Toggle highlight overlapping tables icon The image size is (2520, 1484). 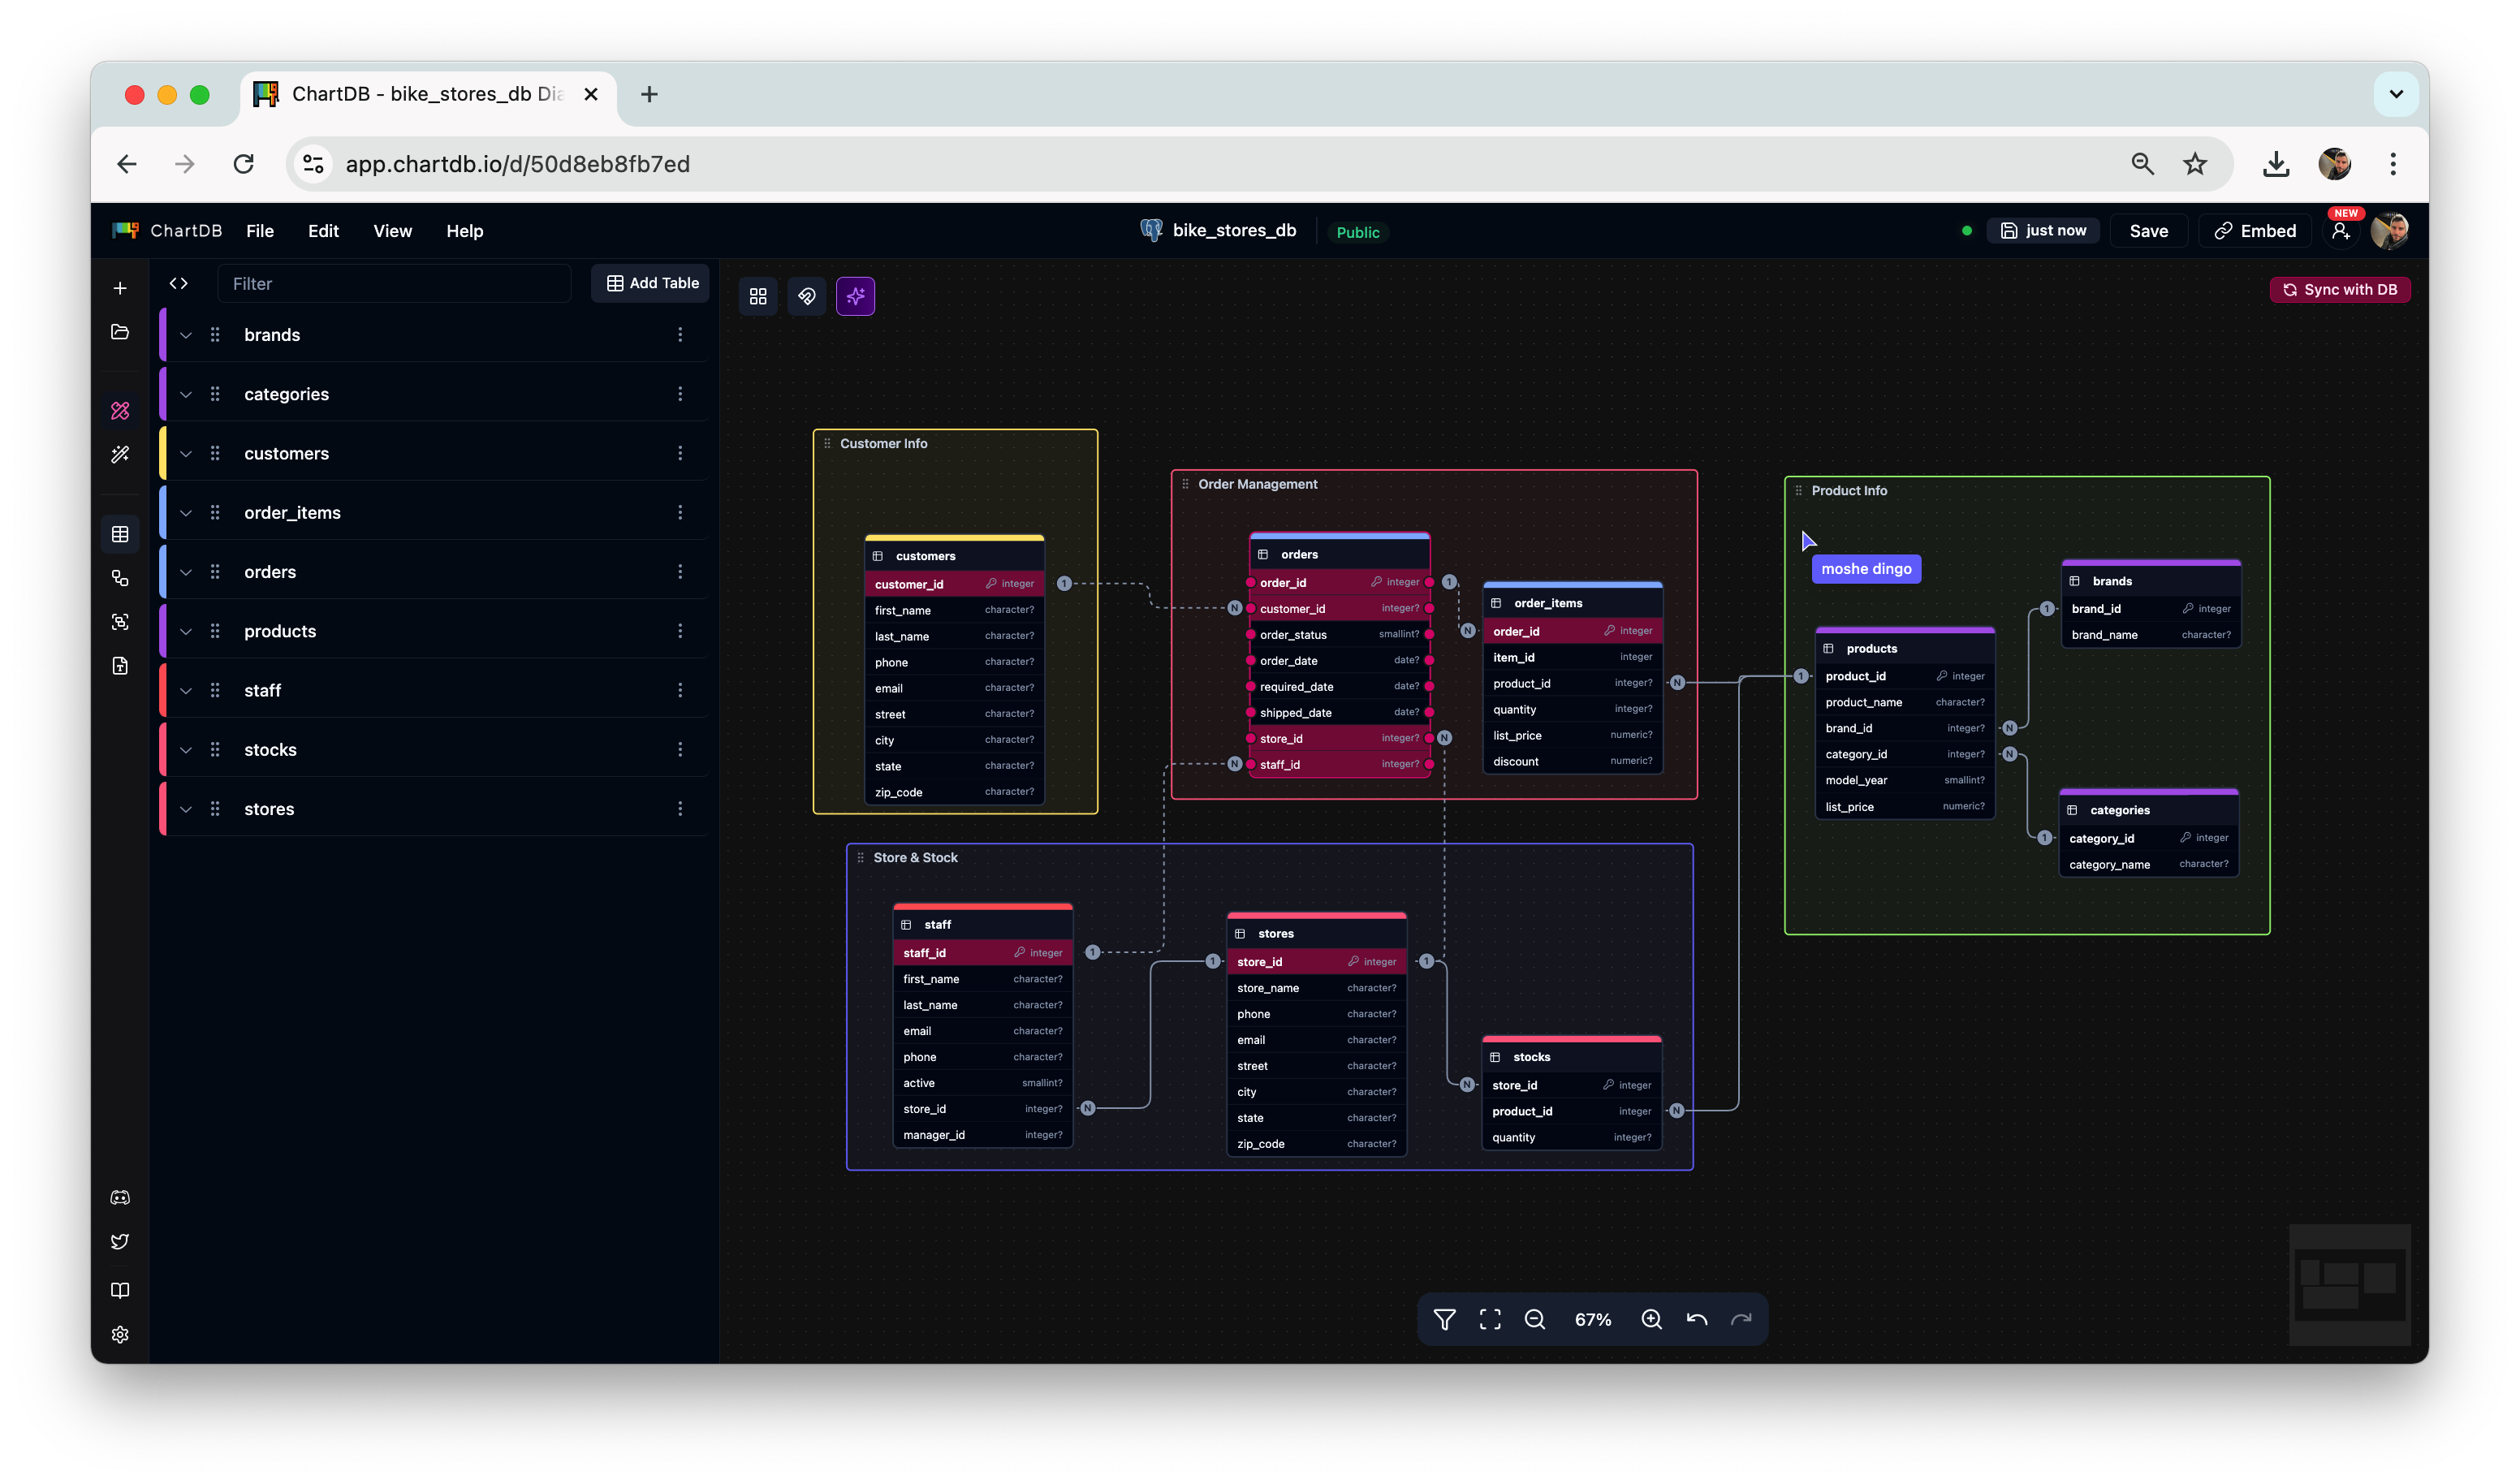pyautogui.click(x=806, y=296)
